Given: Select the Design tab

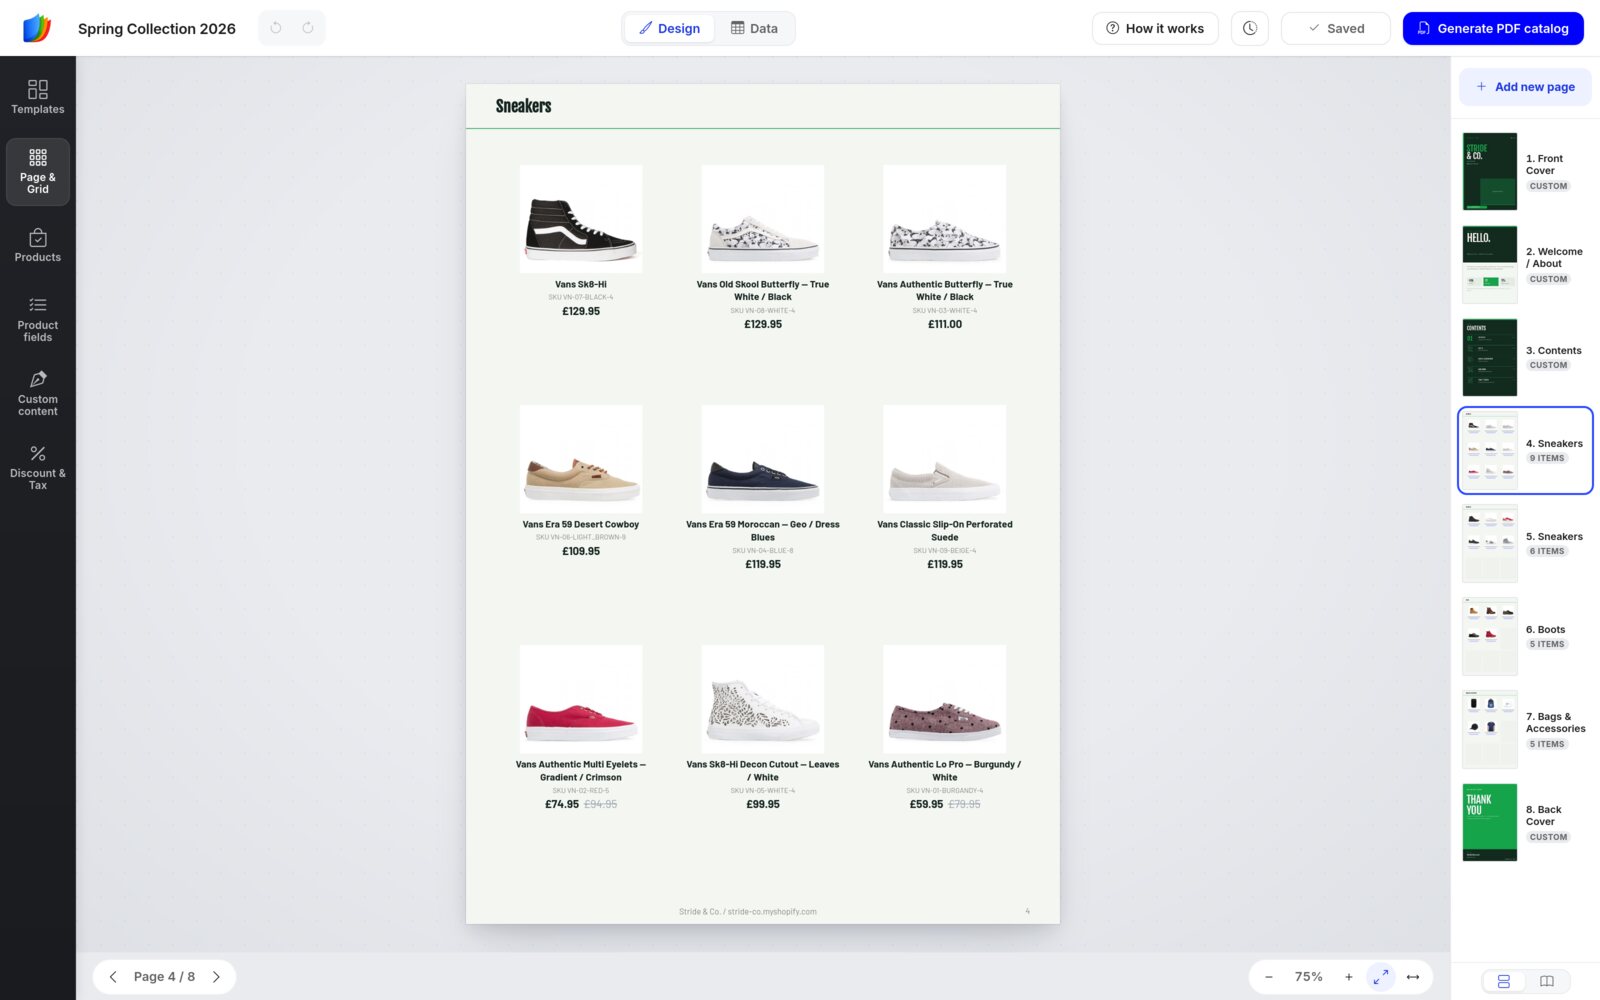Looking at the screenshot, I should (670, 28).
